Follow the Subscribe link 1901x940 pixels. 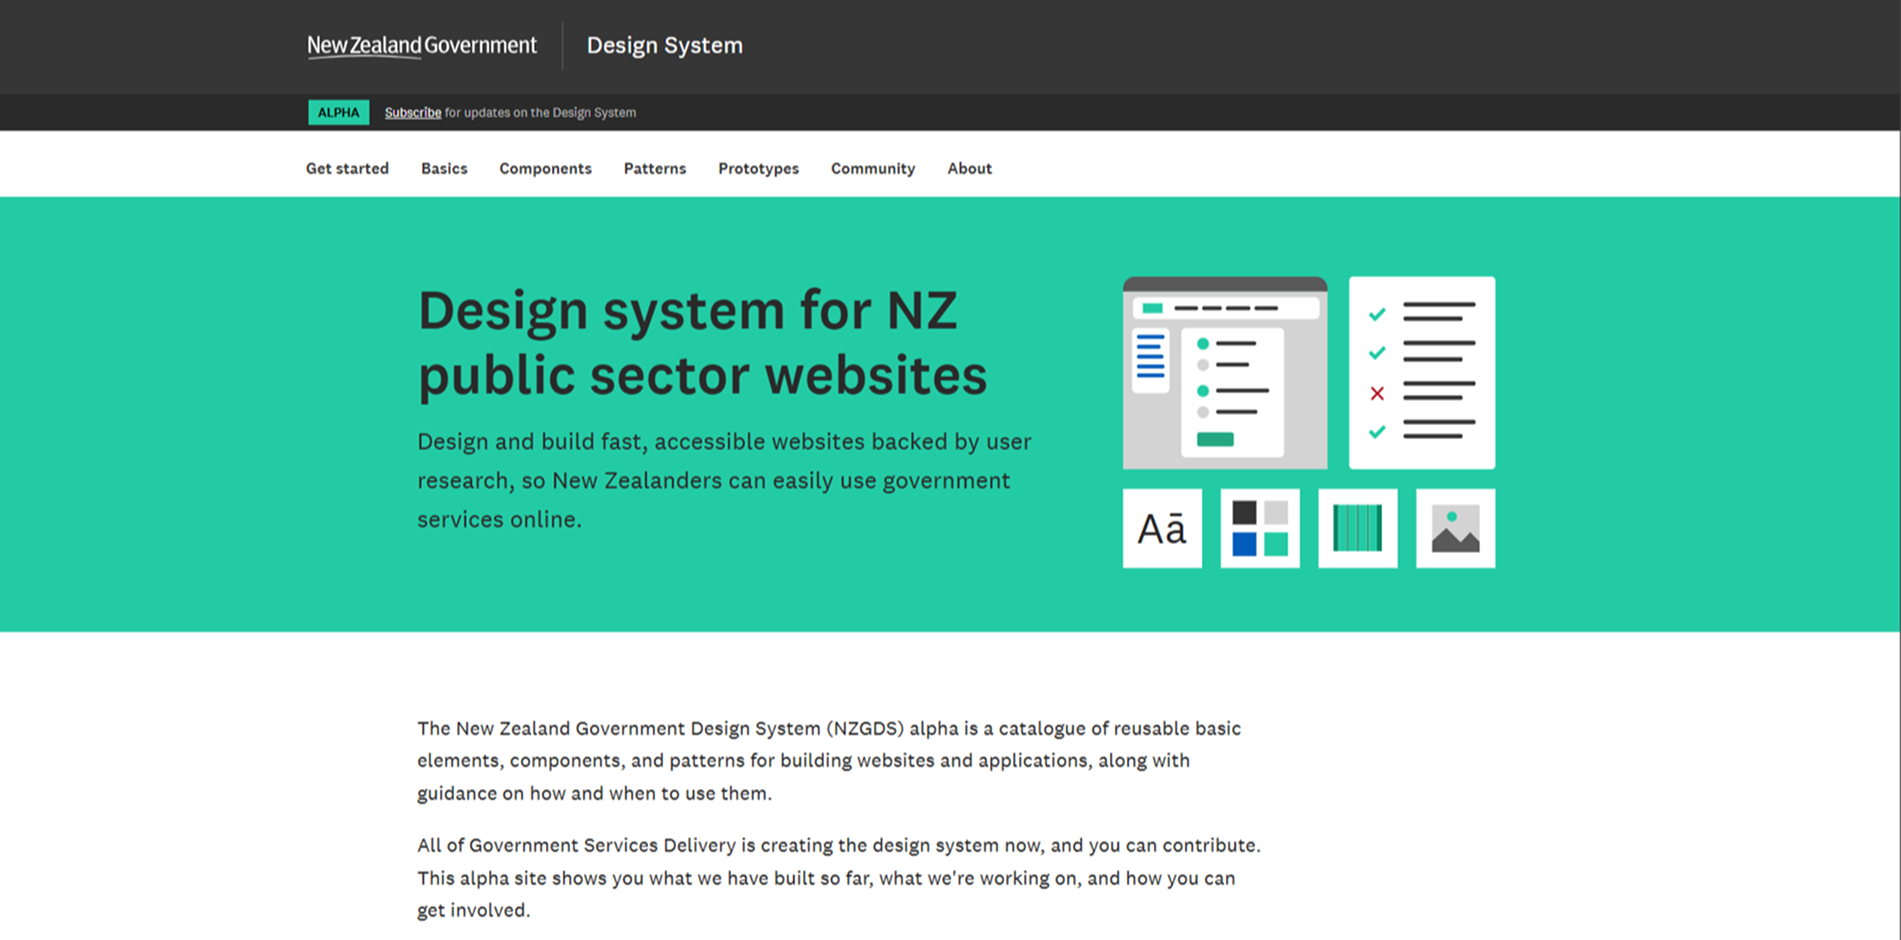(x=413, y=112)
